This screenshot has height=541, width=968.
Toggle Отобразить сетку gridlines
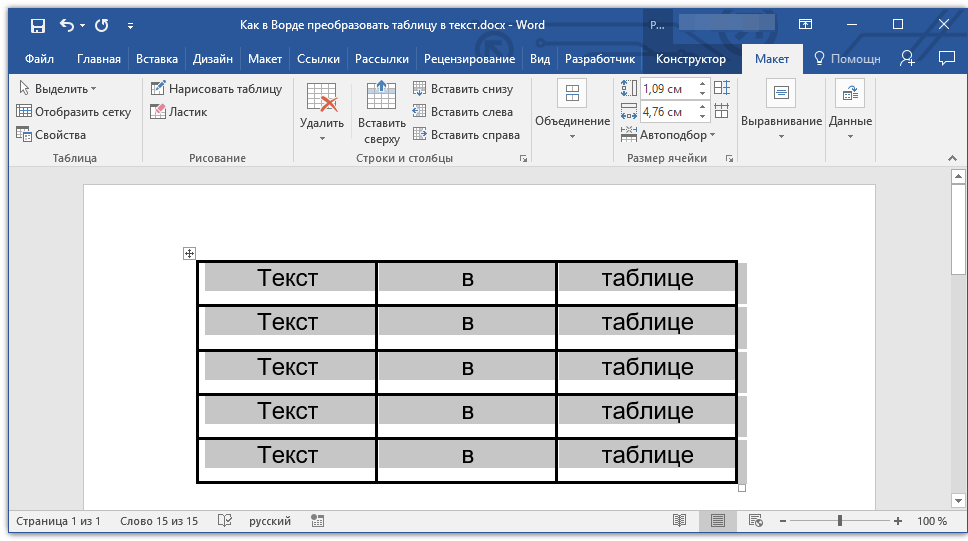tap(74, 112)
